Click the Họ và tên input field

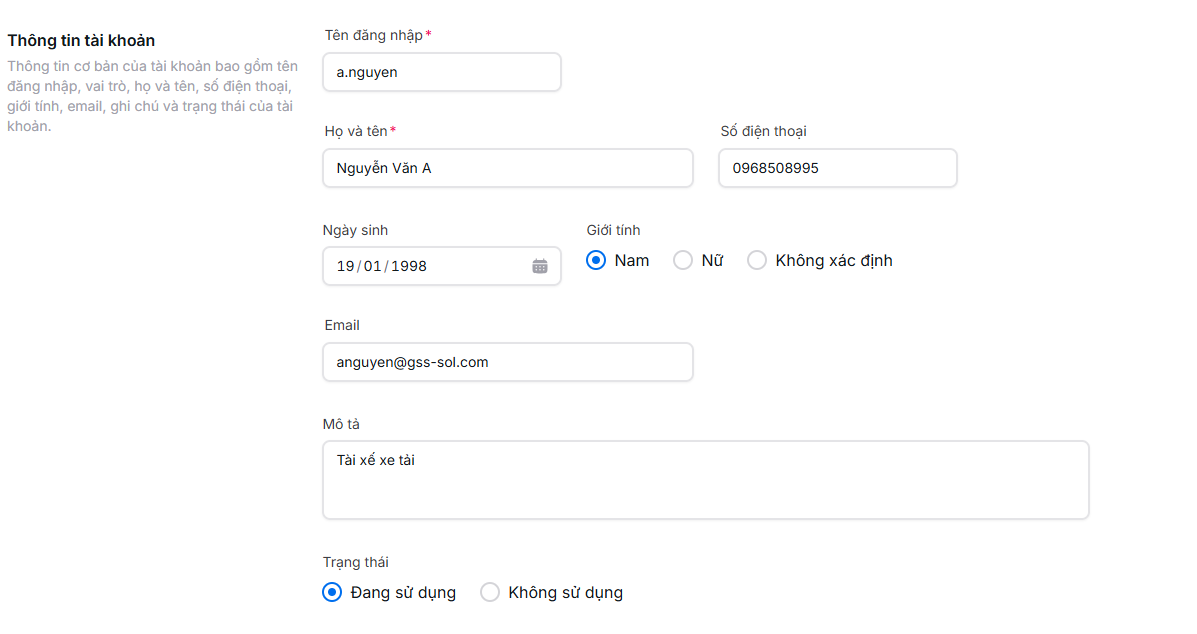pos(507,168)
